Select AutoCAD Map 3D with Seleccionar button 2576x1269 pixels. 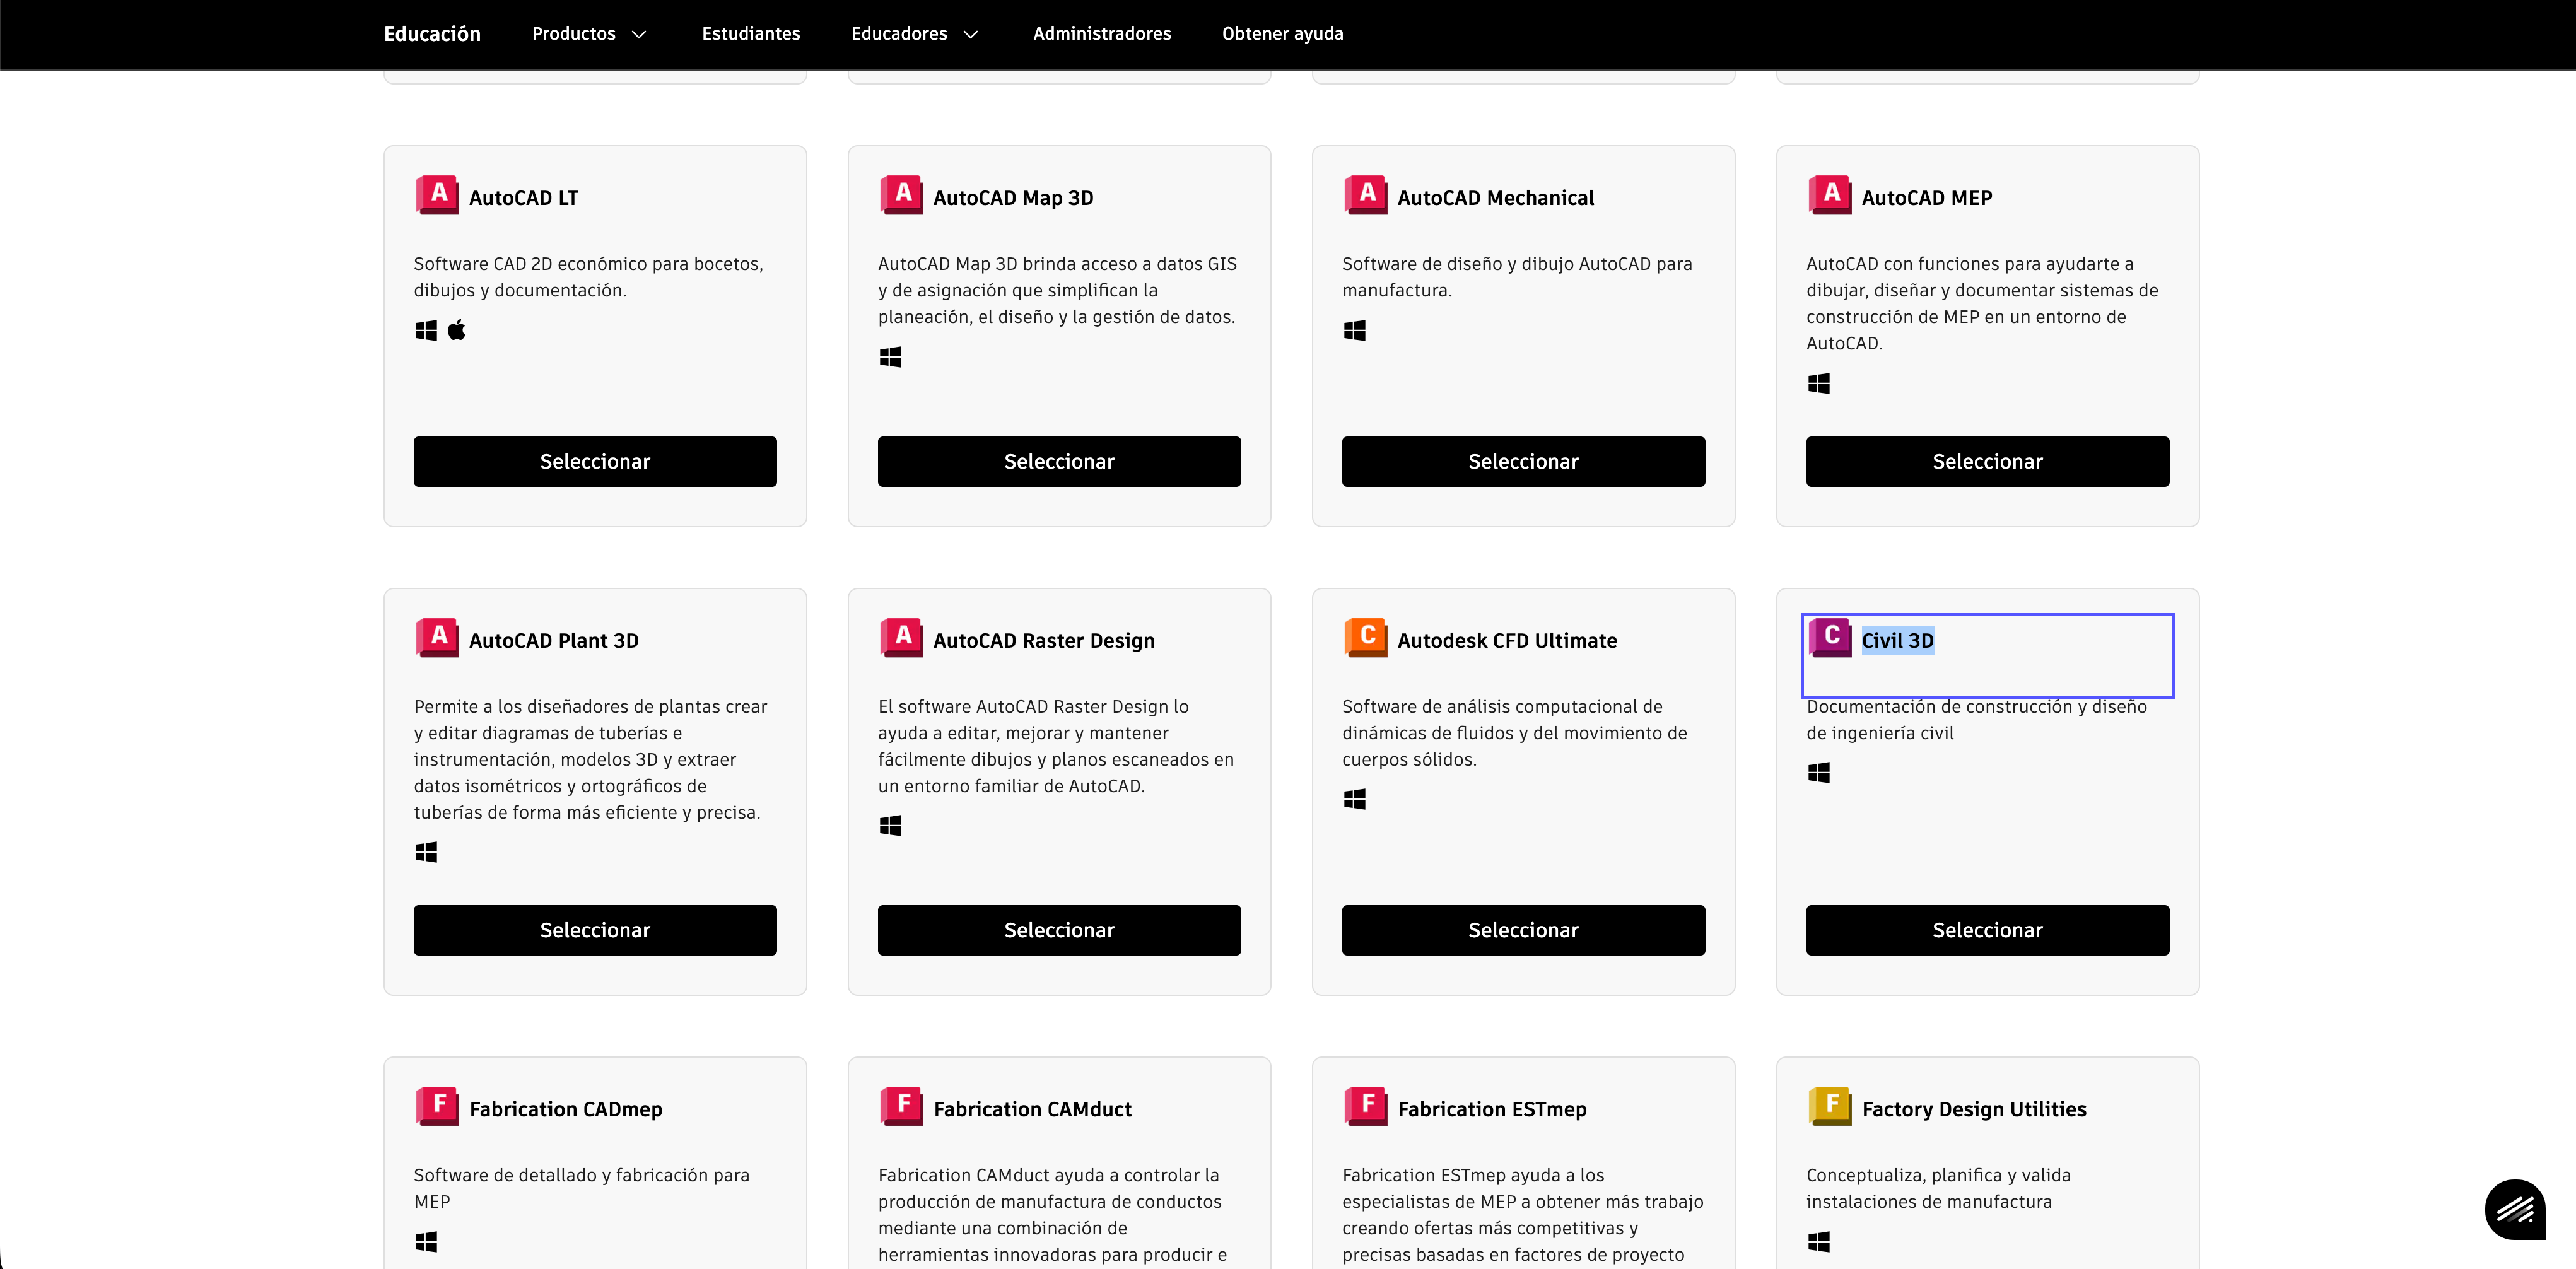1059,461
